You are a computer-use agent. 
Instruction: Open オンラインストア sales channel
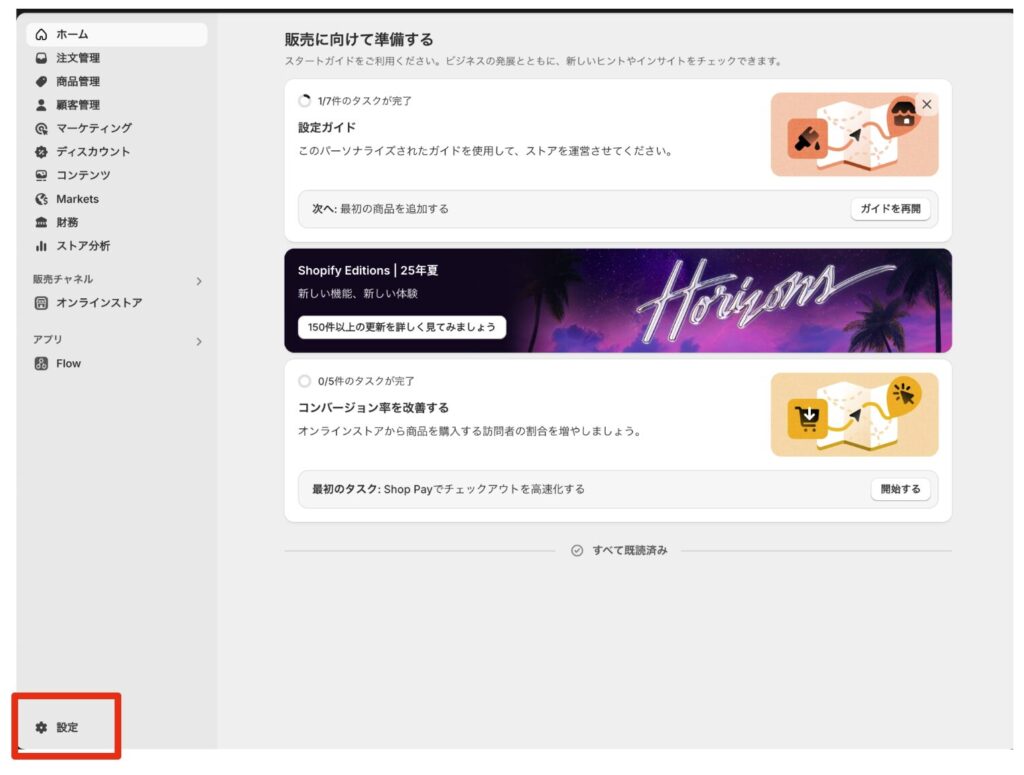click(x=117, y=303)
